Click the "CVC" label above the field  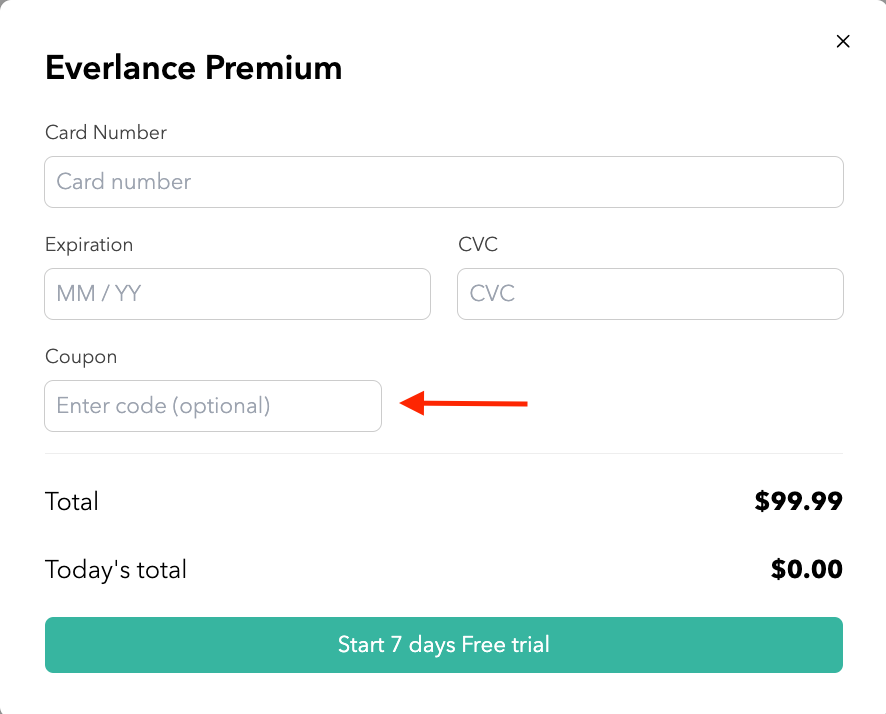click(x=478, y=244)
